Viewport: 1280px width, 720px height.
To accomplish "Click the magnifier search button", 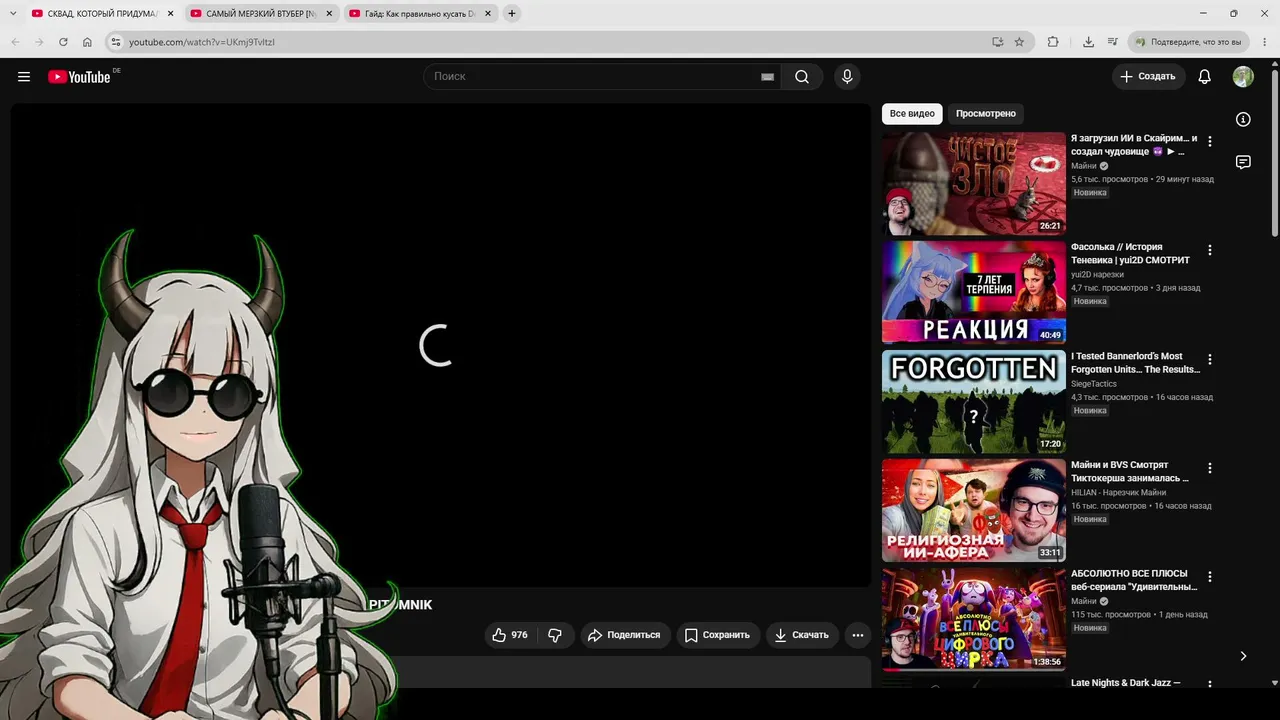I will tap(802, 77).
